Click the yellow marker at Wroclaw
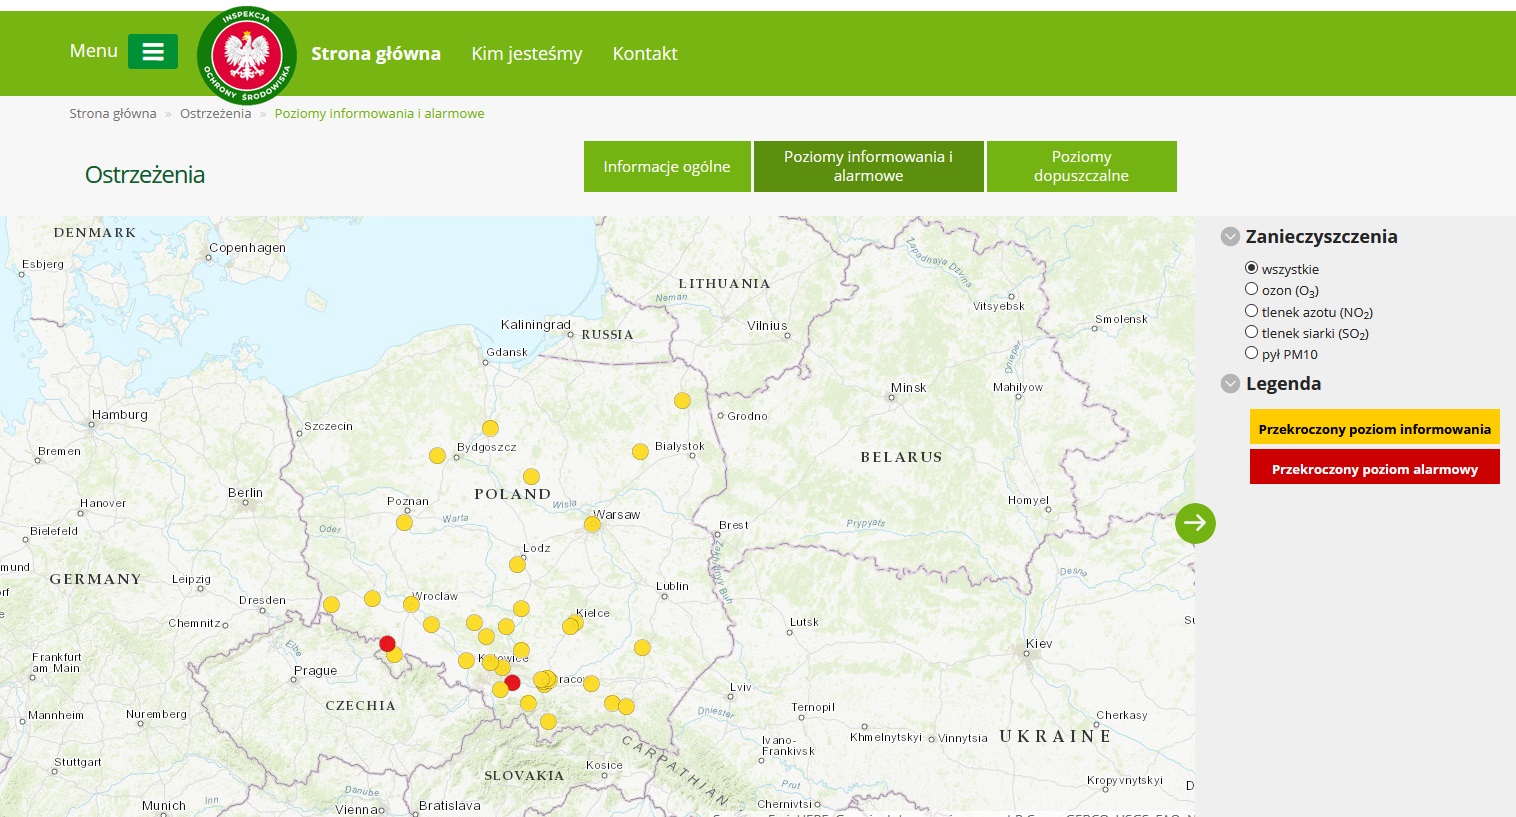The width and height of the screenshot is (1516, 817). point(411,604)
